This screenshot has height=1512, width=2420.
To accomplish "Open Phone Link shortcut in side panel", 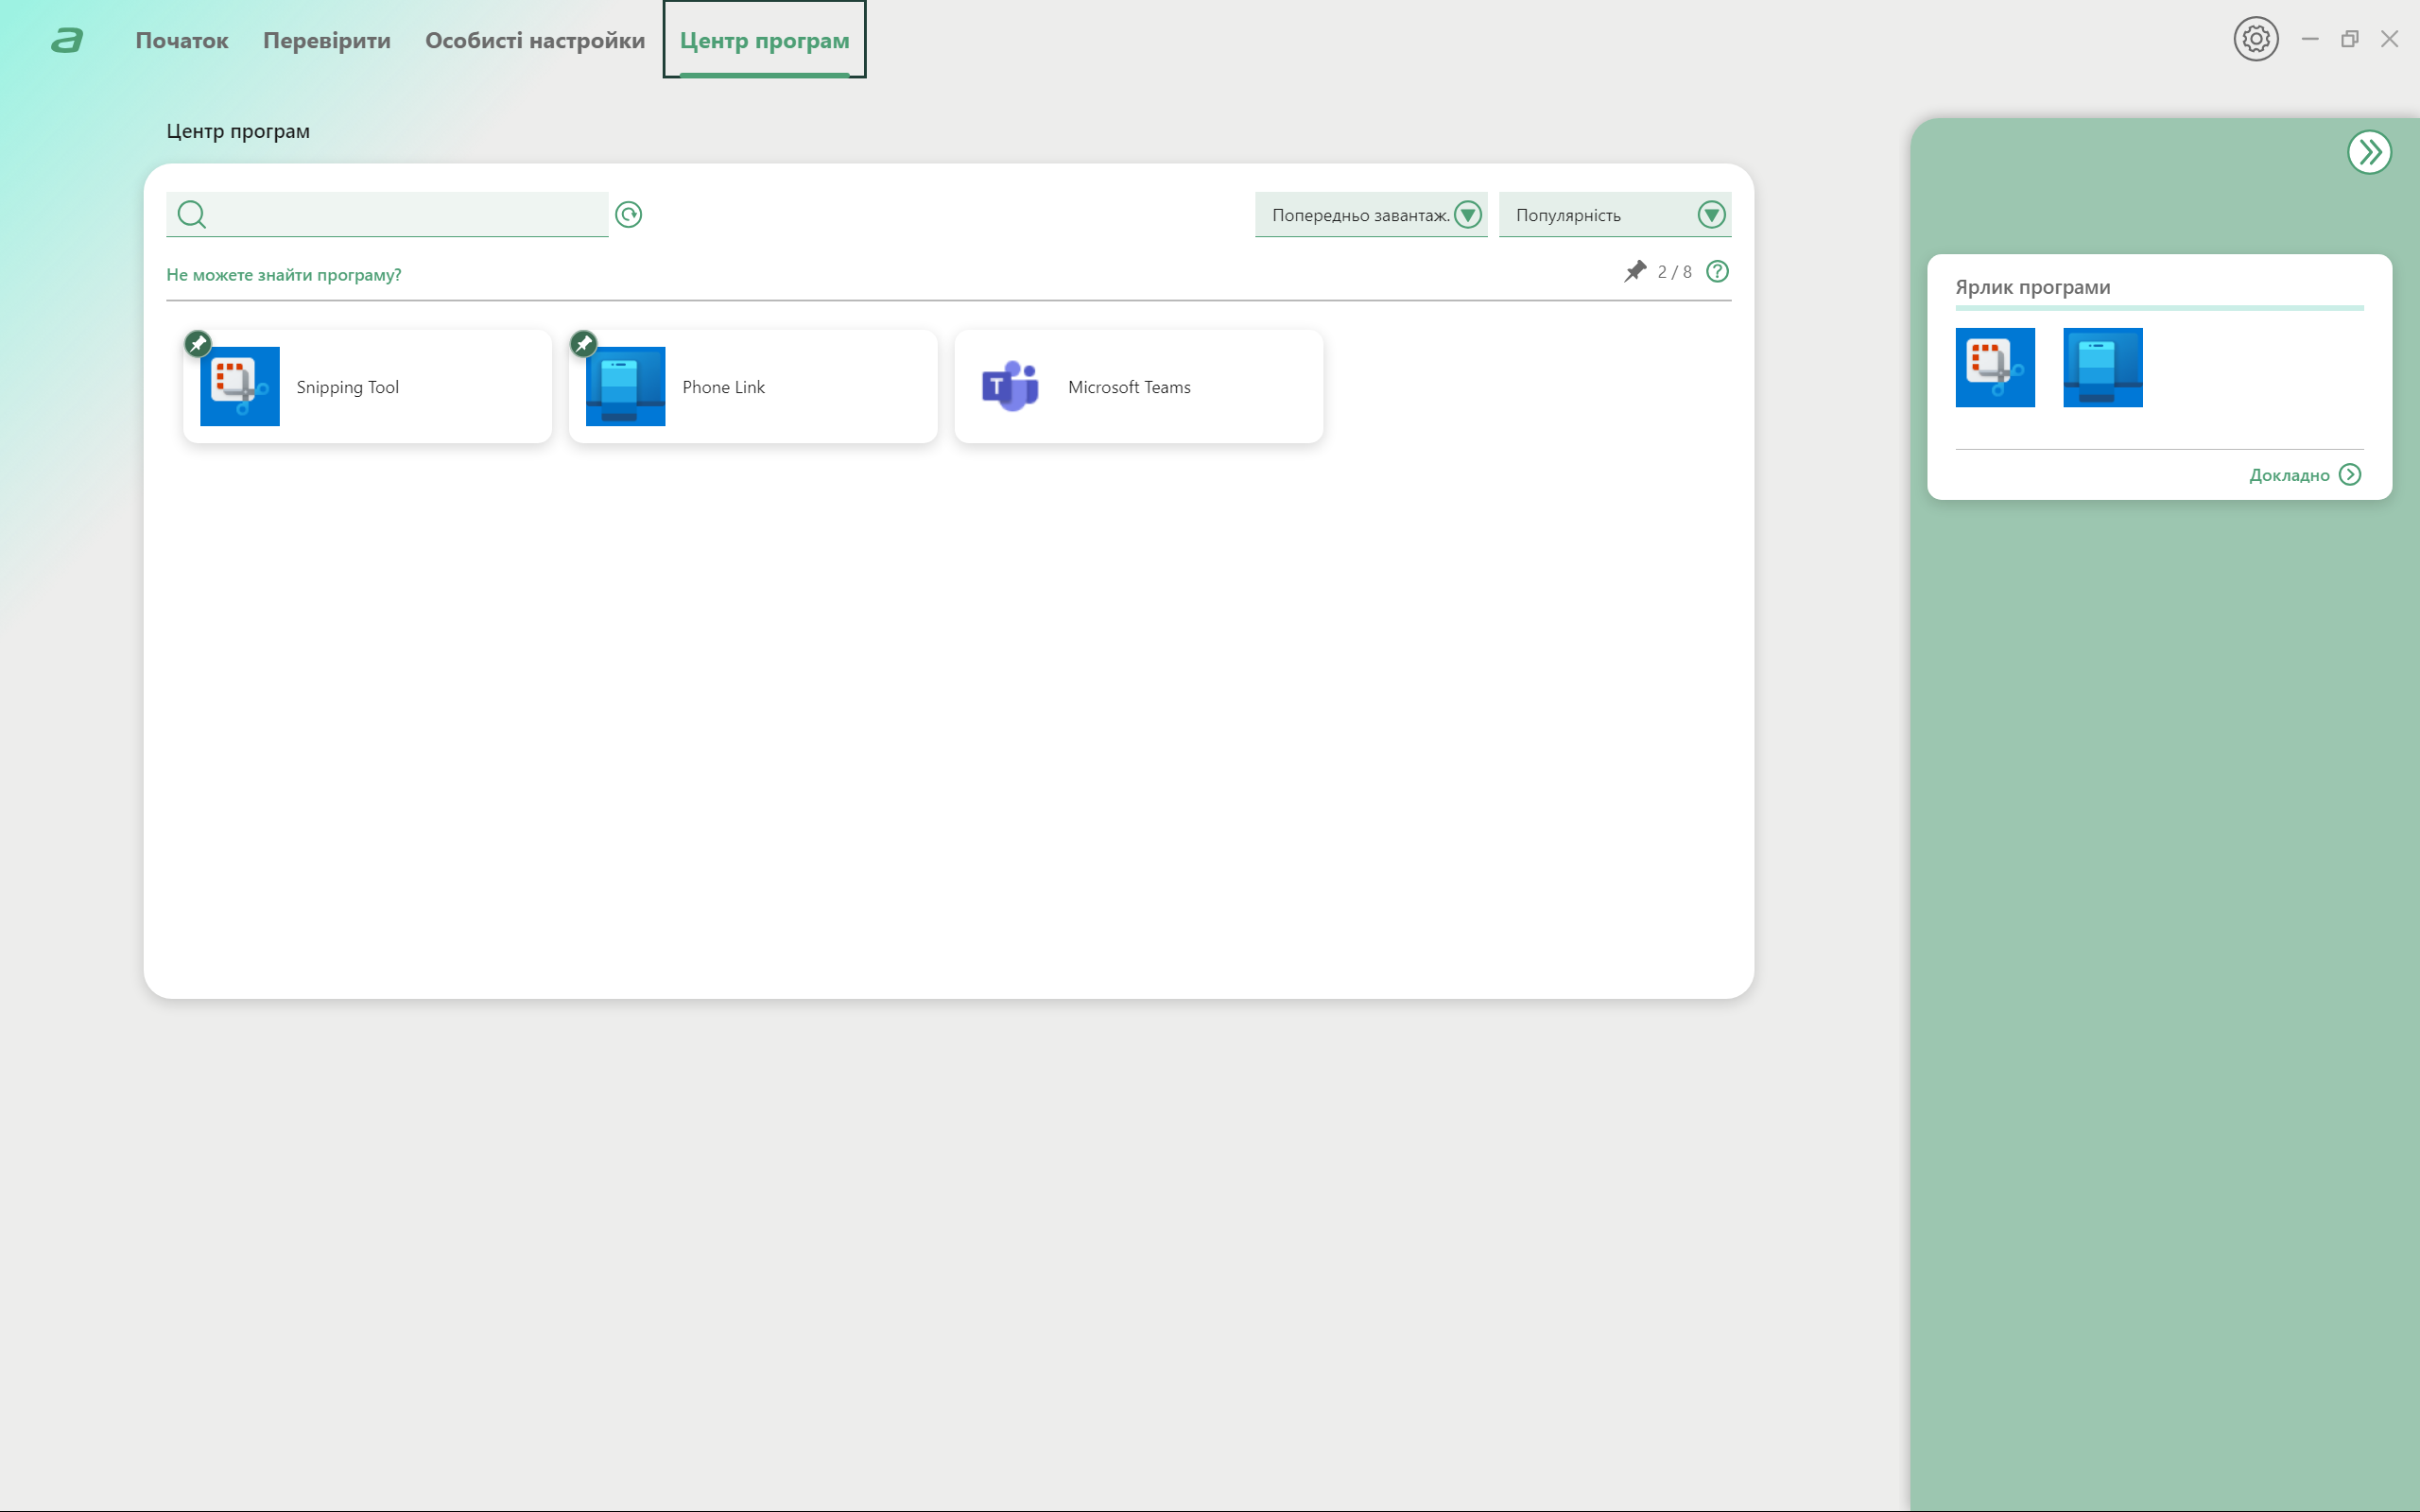I will 2102,367.
